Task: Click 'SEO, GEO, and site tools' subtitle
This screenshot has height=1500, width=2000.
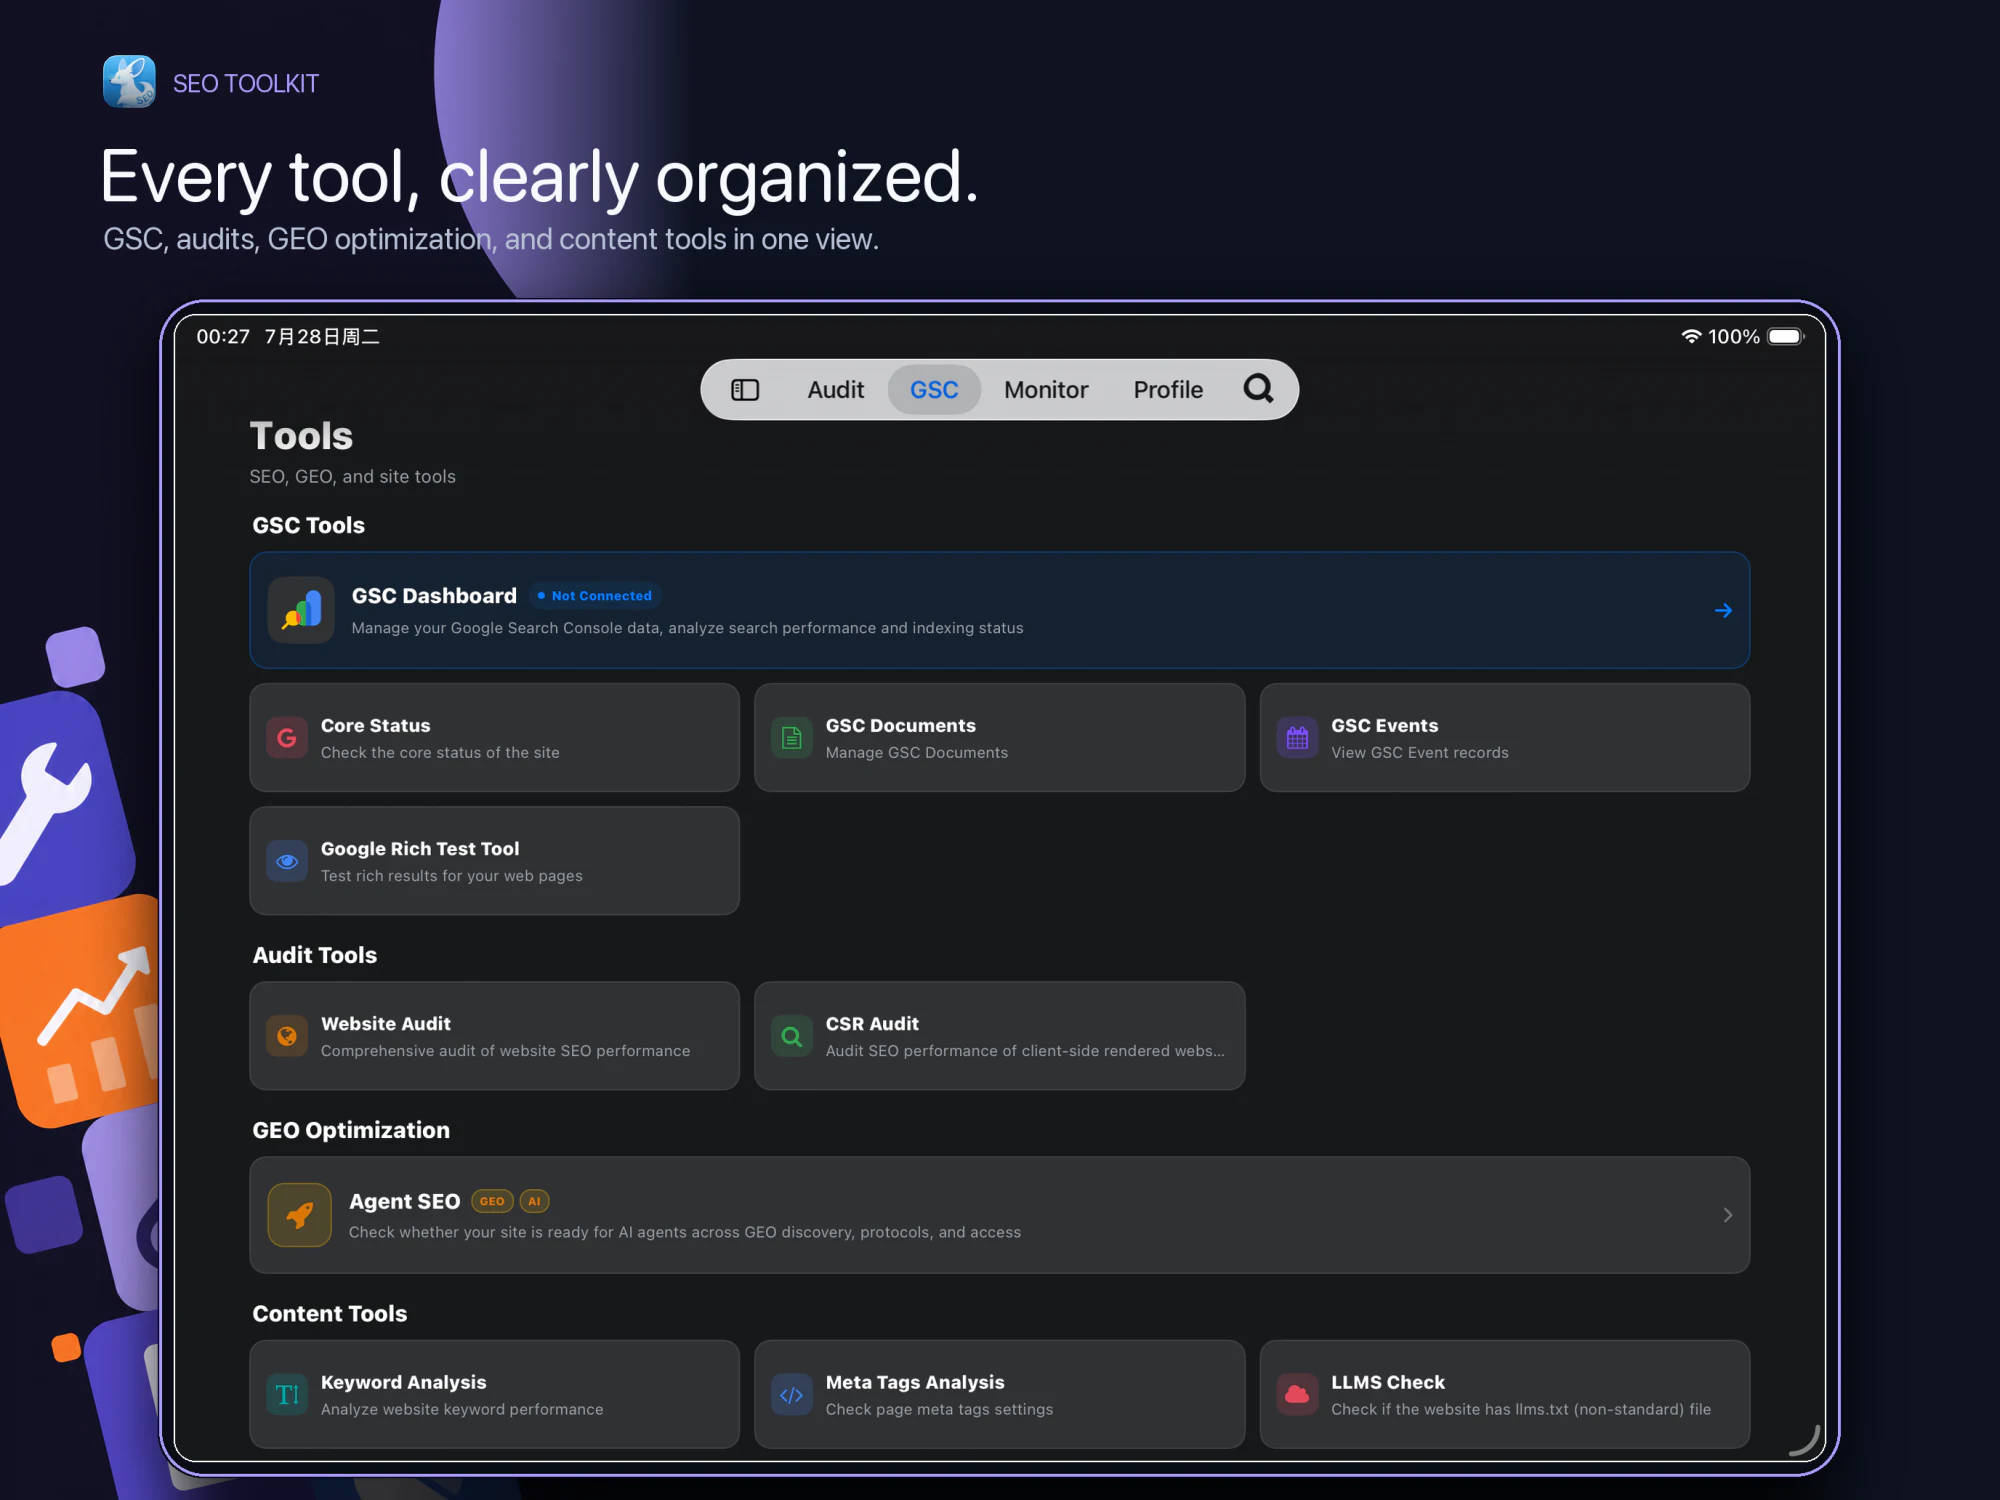Action: 352,477
